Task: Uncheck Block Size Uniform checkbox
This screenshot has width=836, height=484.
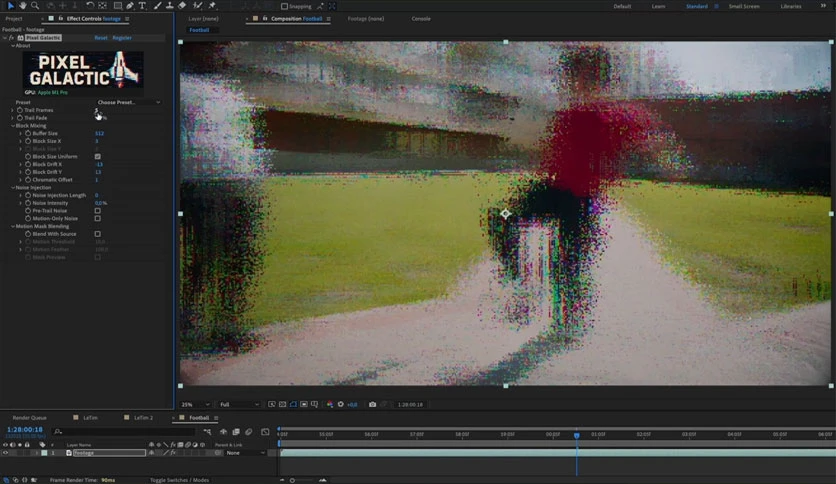Action: point(98,157)
